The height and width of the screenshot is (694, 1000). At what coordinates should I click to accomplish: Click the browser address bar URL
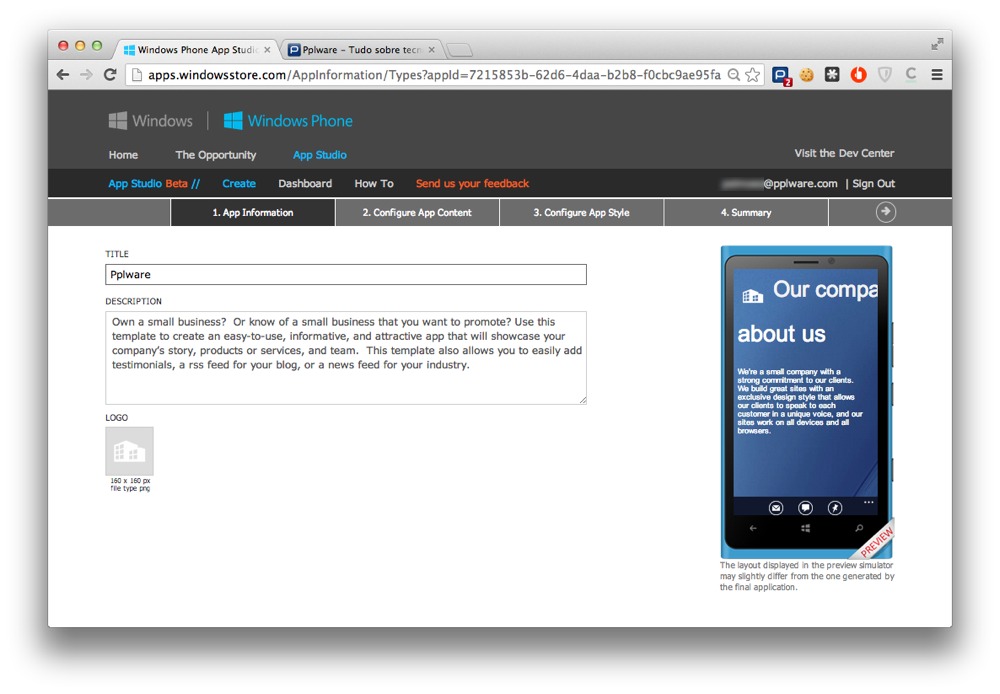434,75
